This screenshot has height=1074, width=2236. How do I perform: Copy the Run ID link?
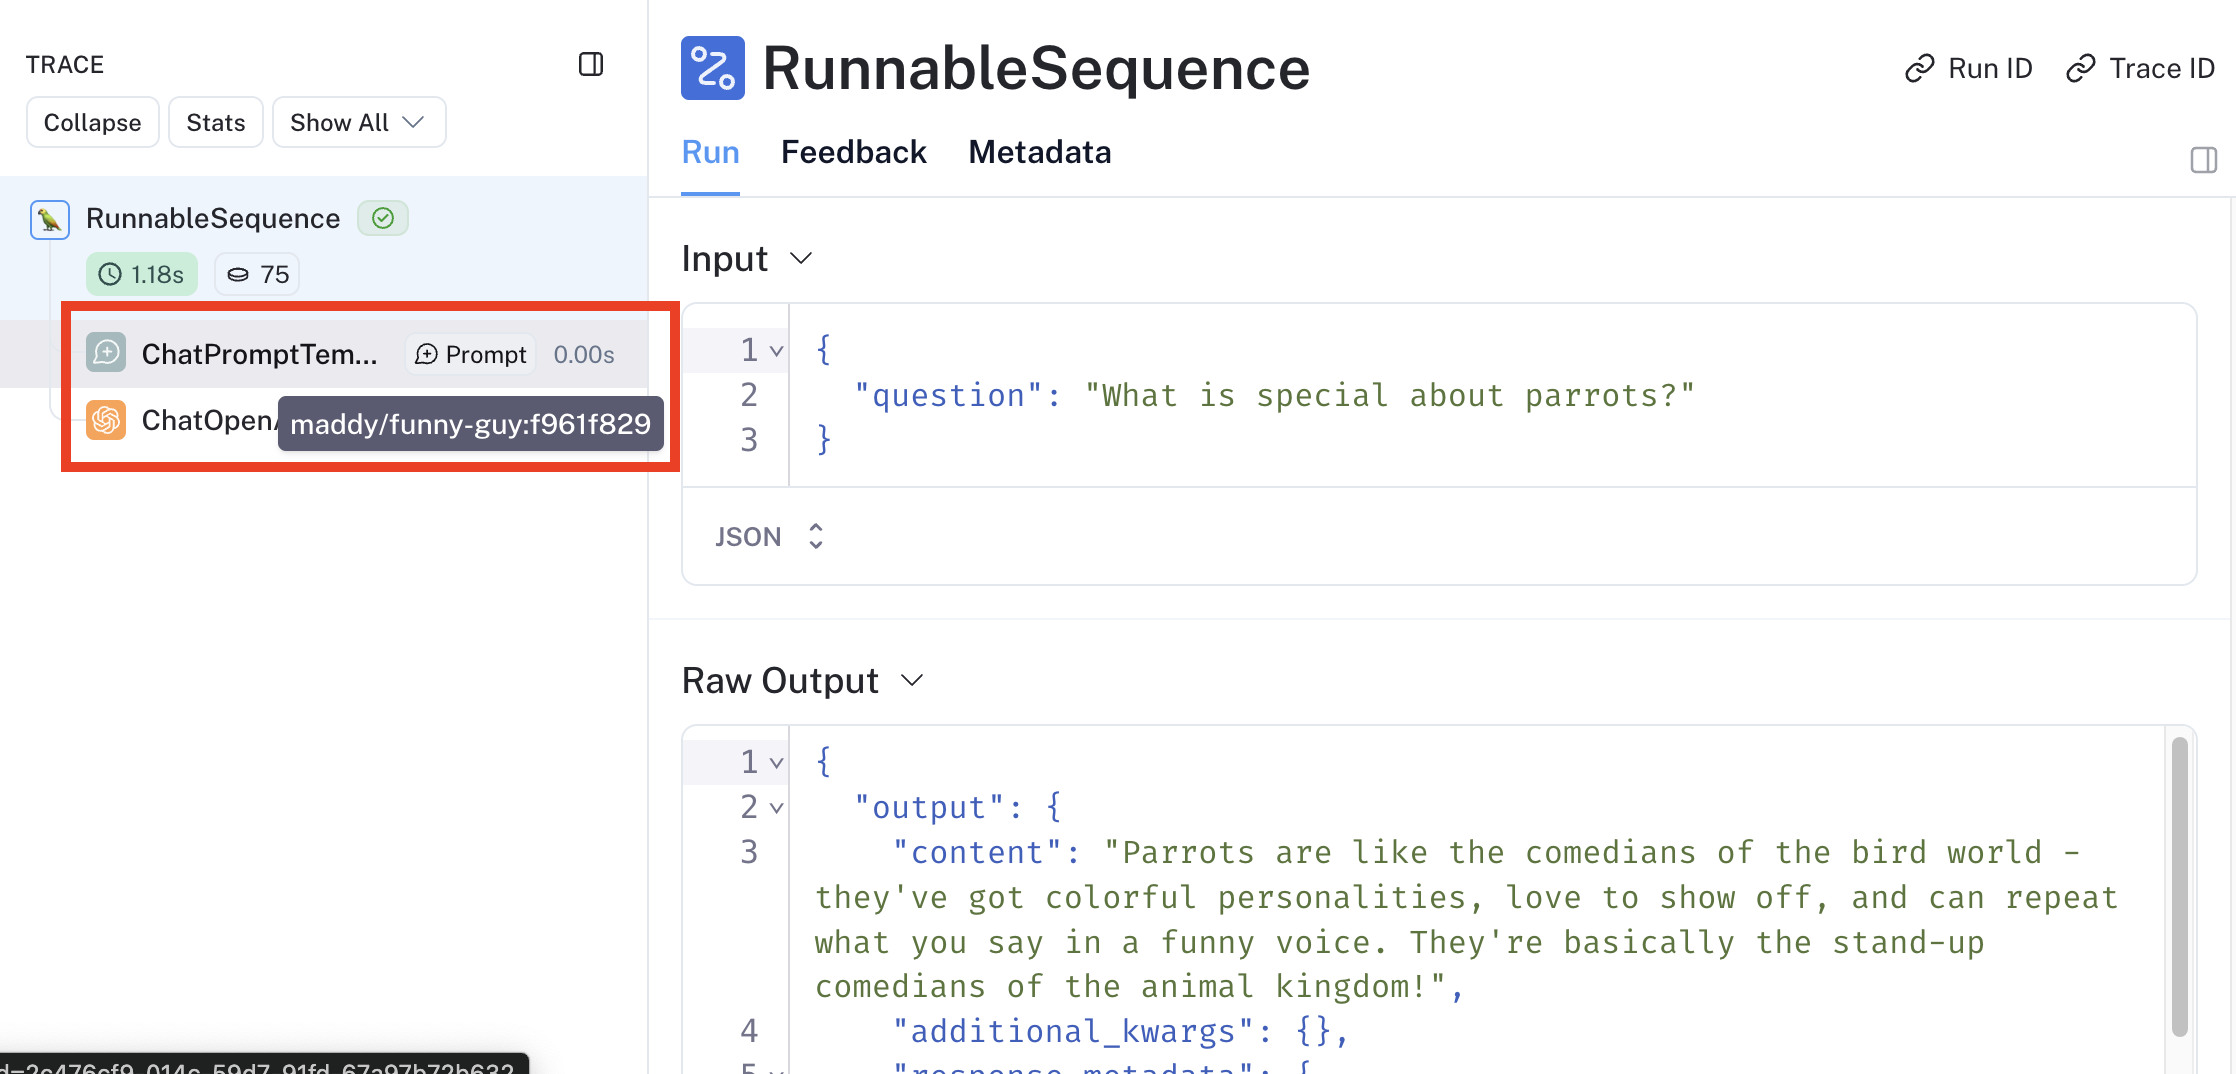[x=1969, y=68]
